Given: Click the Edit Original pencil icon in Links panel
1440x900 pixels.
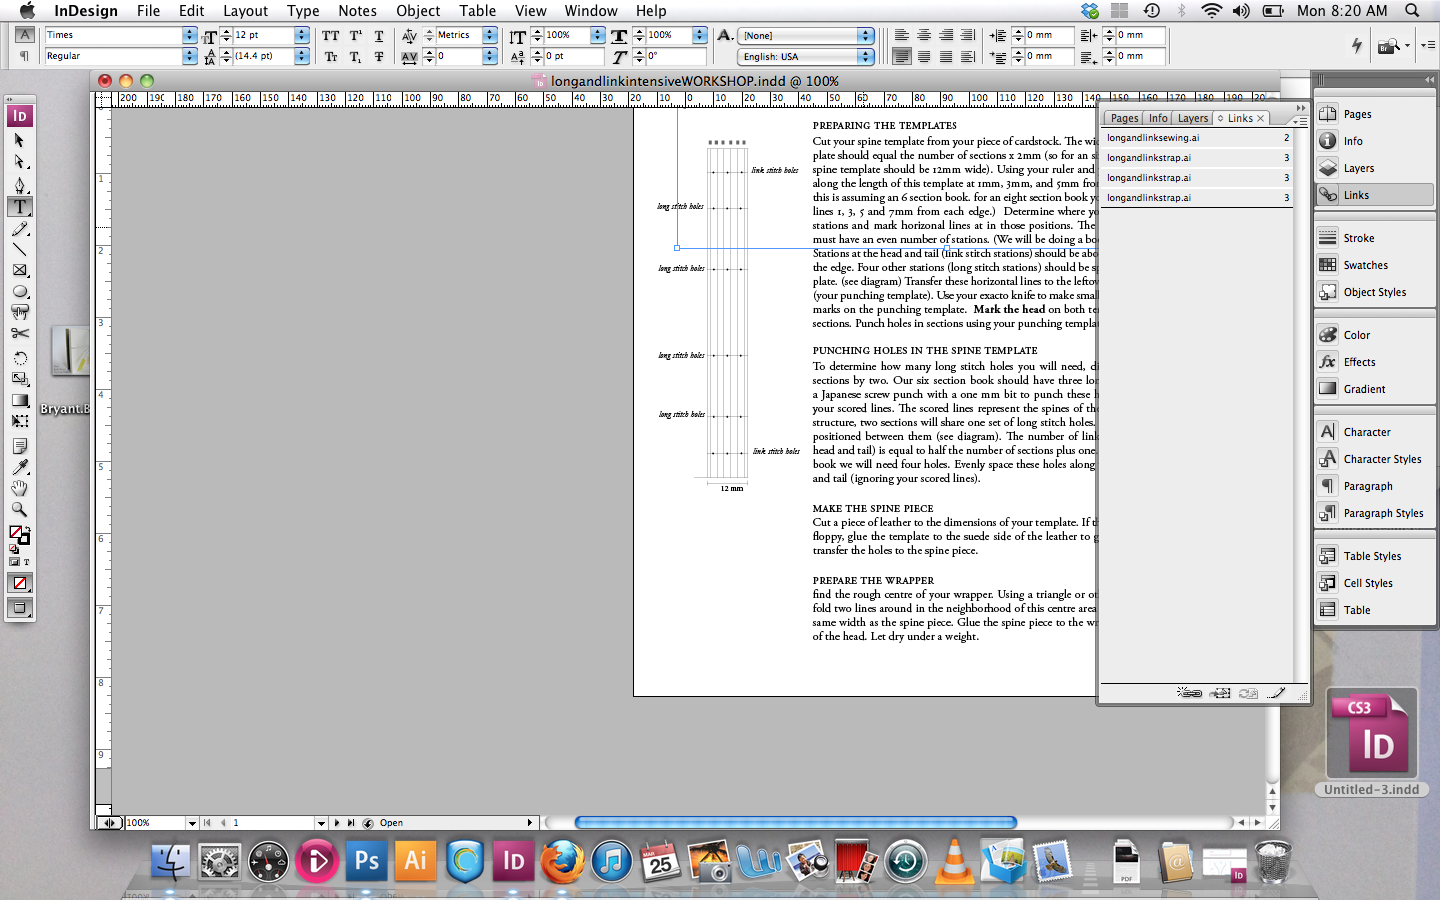Looking at the screenshot, I should 1276,692.
